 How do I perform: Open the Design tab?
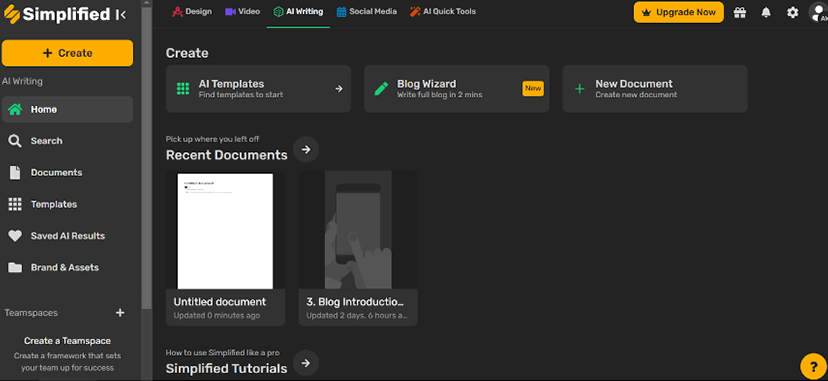point(192,11)
